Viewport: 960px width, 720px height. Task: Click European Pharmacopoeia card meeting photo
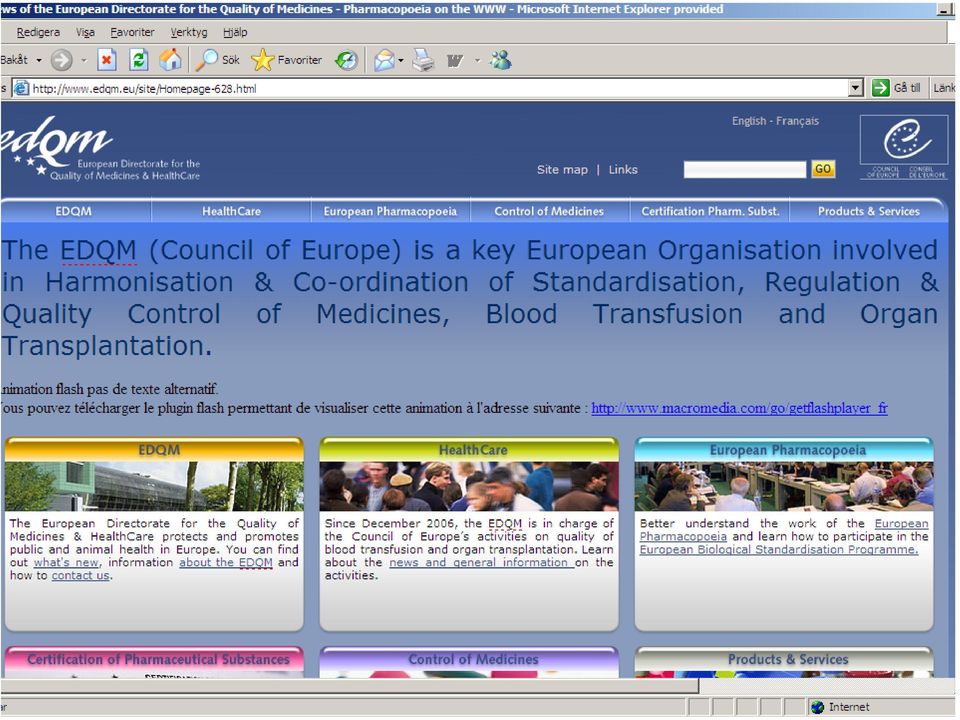pos(784,486)
